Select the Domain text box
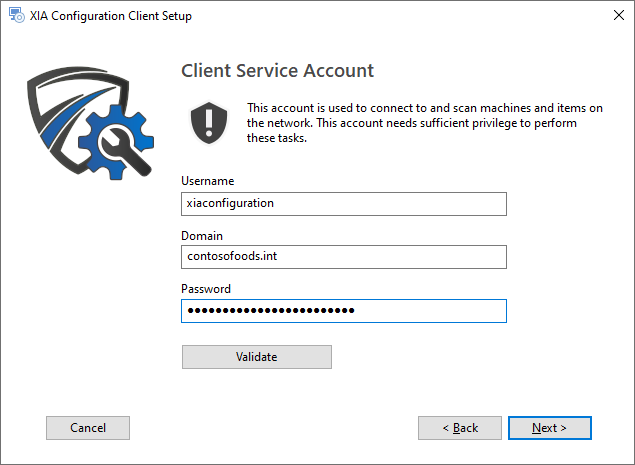 click(x=344, y=257)
